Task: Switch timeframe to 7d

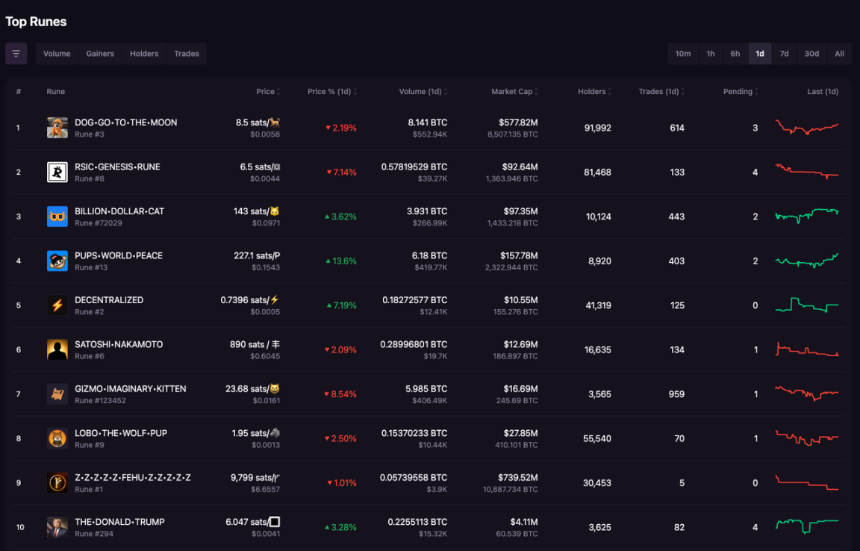Action: pyautogui.click(x=784, y=54)
